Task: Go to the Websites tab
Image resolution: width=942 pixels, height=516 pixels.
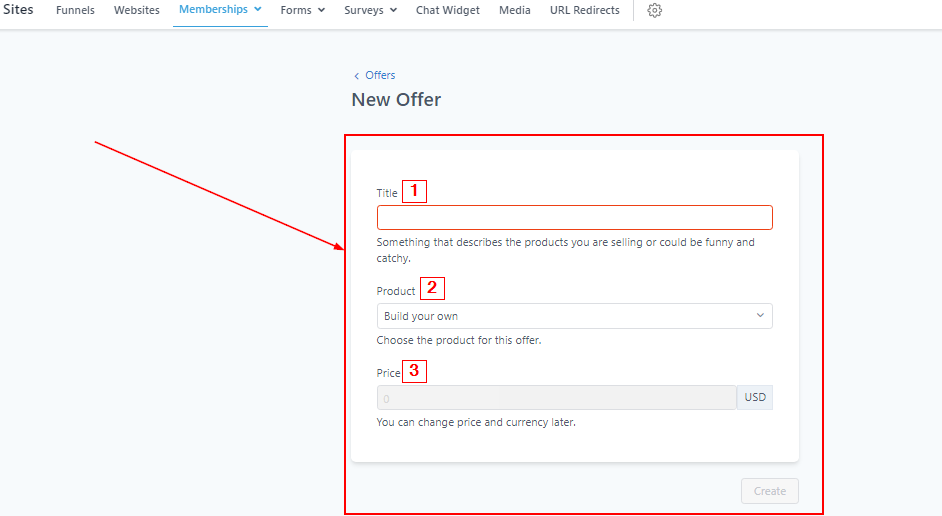Action: point(136,10)
